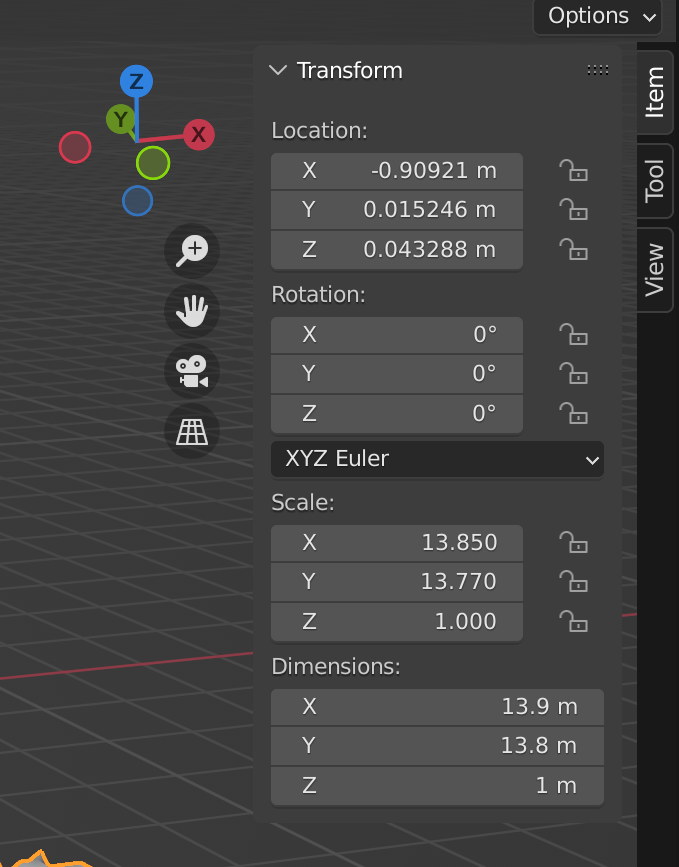Click the zoom magnifier icon in viewport
679x867 pixels.
(191, 250)
